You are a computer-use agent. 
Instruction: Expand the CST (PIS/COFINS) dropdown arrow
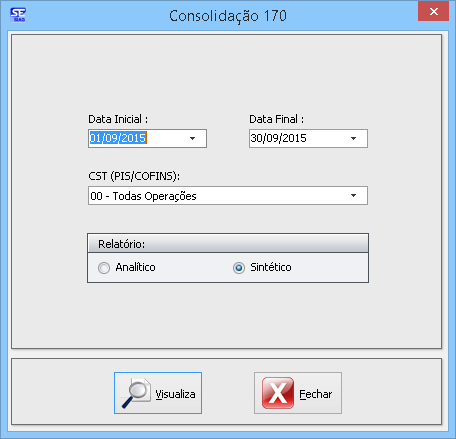click(x=353, y=195)
